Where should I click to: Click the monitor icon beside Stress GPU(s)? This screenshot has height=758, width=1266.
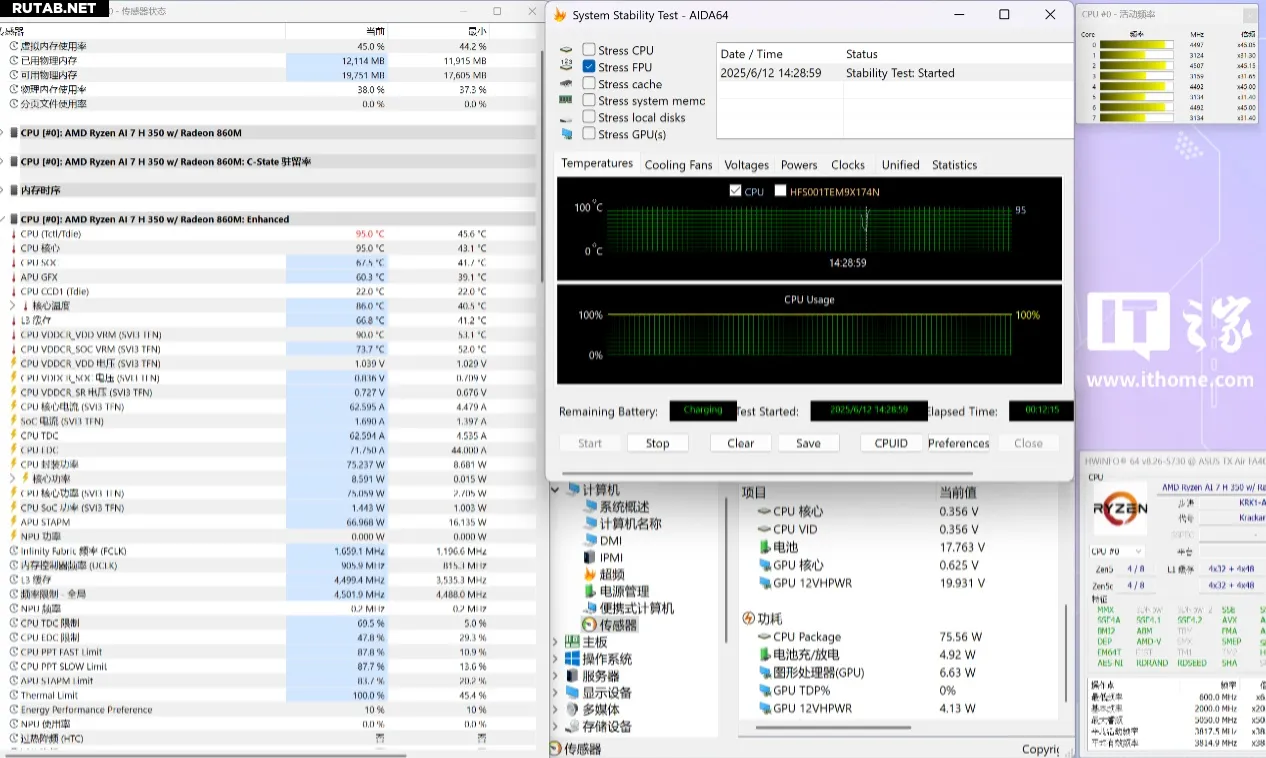[x=566, y=134]
